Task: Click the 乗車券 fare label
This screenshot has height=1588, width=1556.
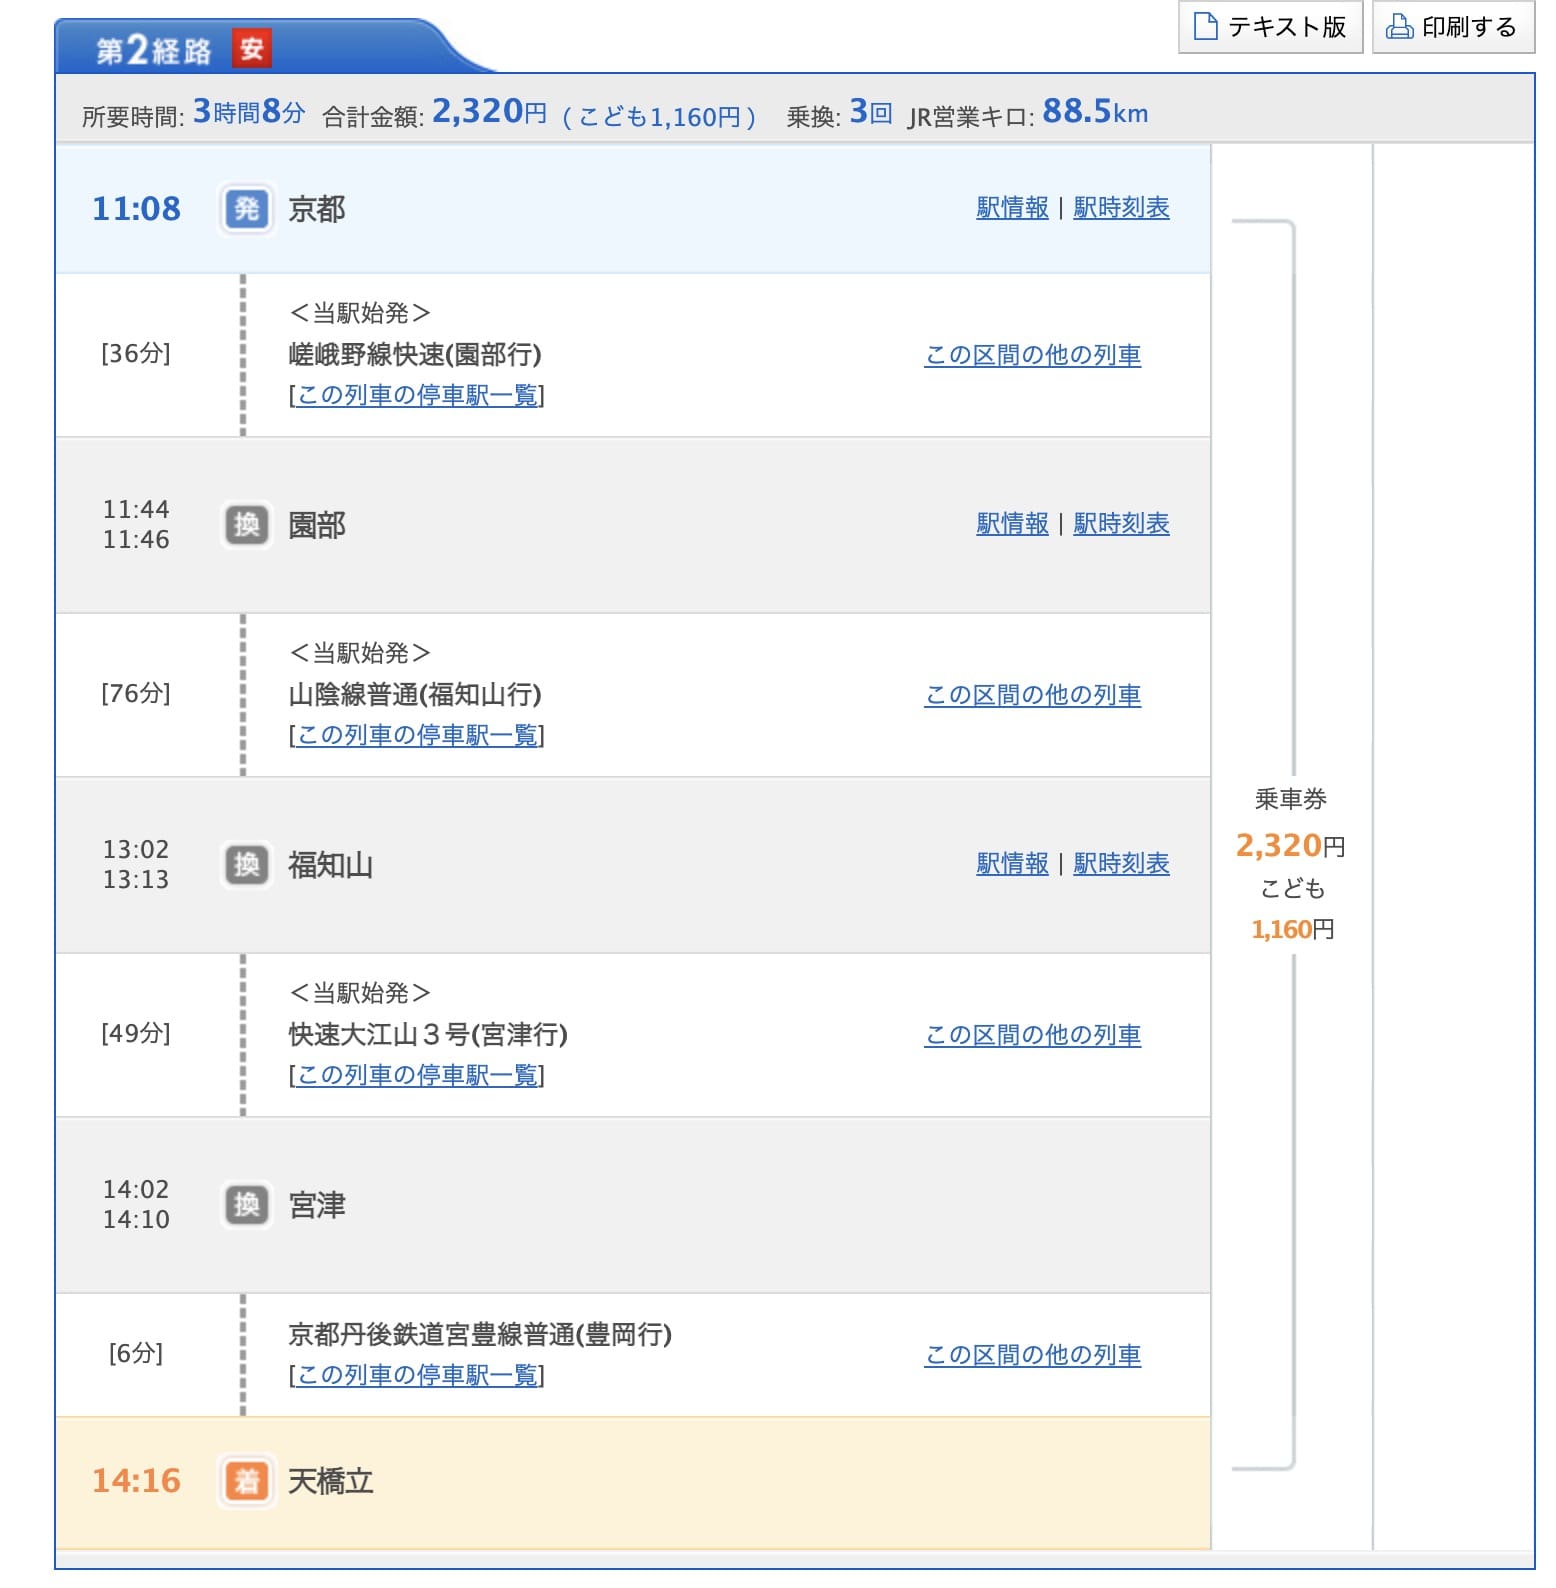Action: pos(1291,799)
